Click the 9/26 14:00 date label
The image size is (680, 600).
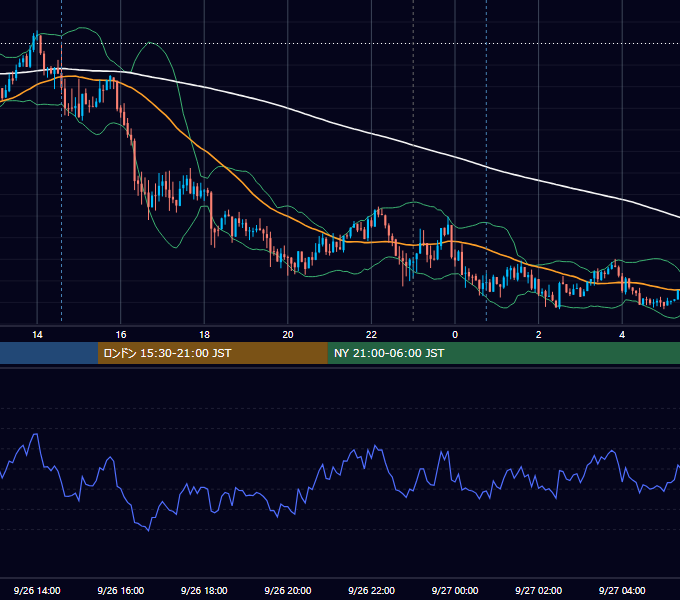pyautogui.click(x=37, y=590)
